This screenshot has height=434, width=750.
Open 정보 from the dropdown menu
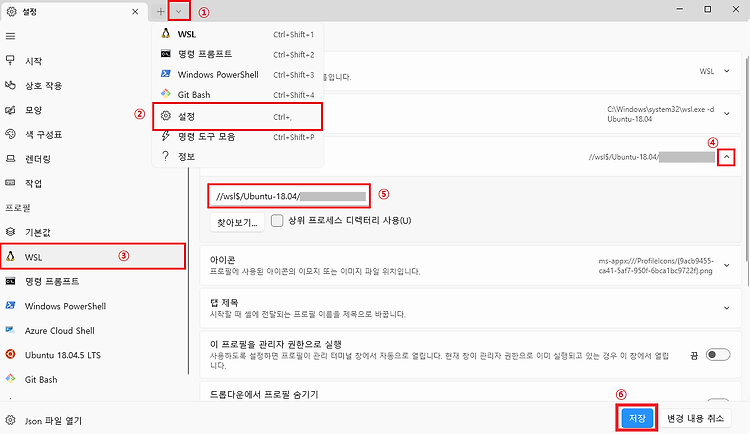click(x=238, y=156)
